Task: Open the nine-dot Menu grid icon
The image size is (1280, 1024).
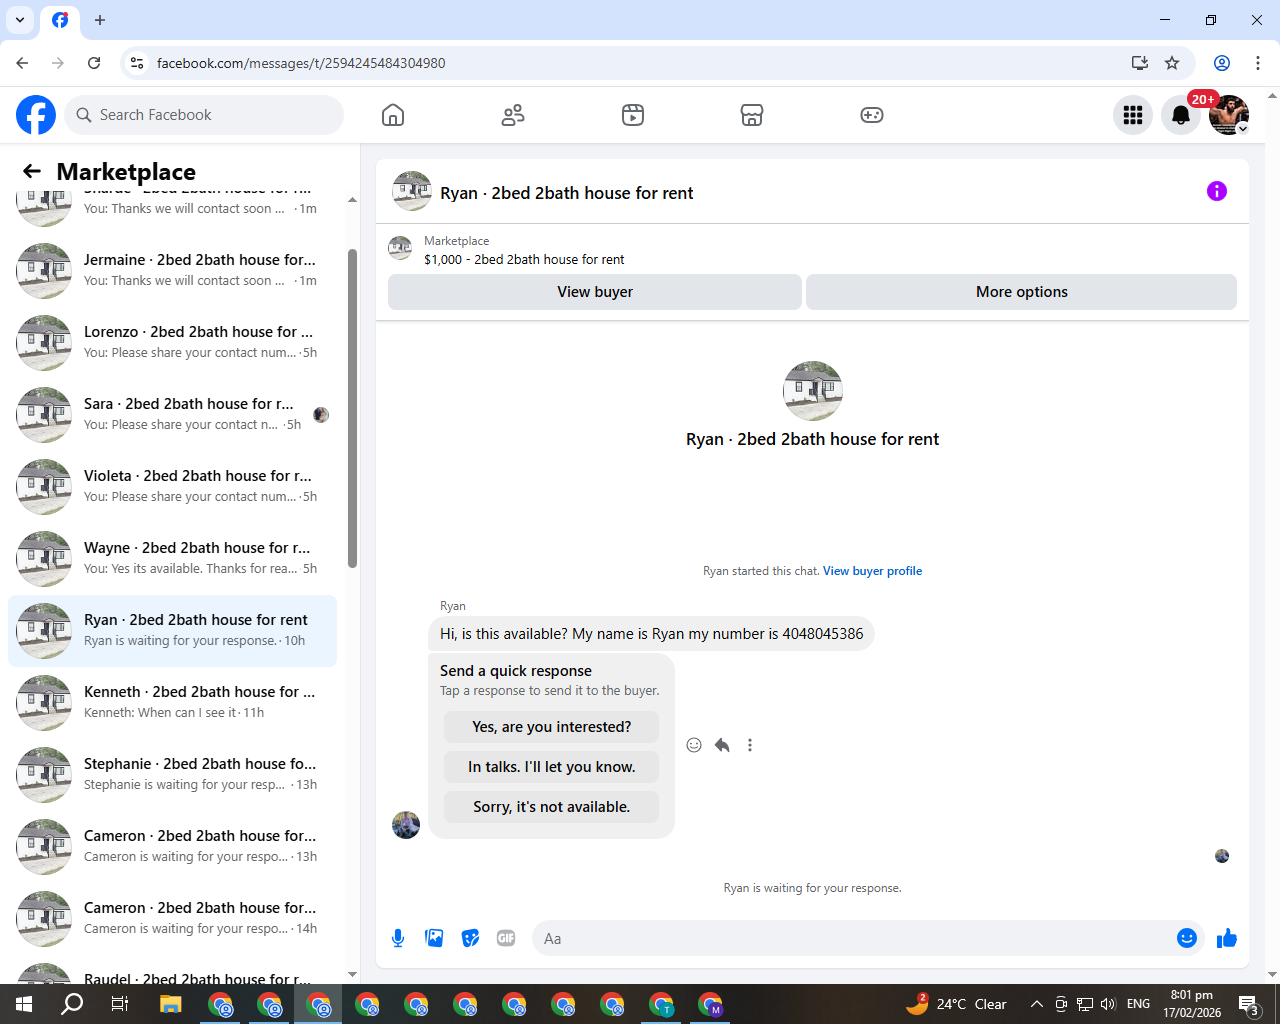Action: [x=1133, y=115]
